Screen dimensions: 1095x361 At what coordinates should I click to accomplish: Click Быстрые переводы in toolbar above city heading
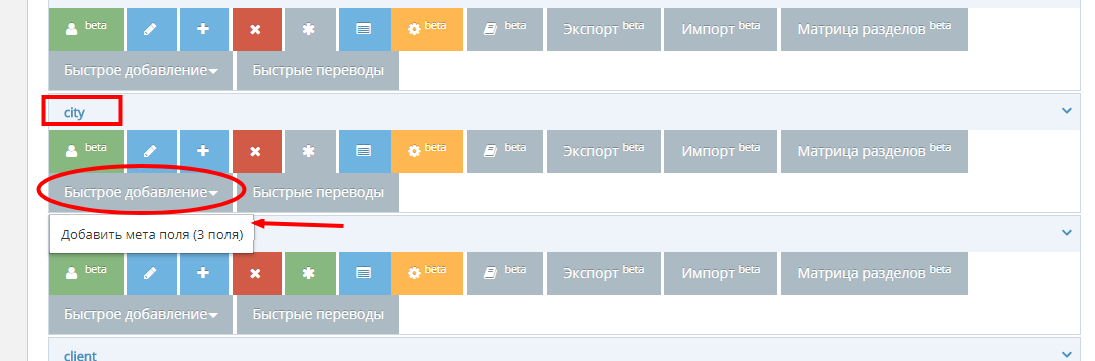[x=318, y=71]
